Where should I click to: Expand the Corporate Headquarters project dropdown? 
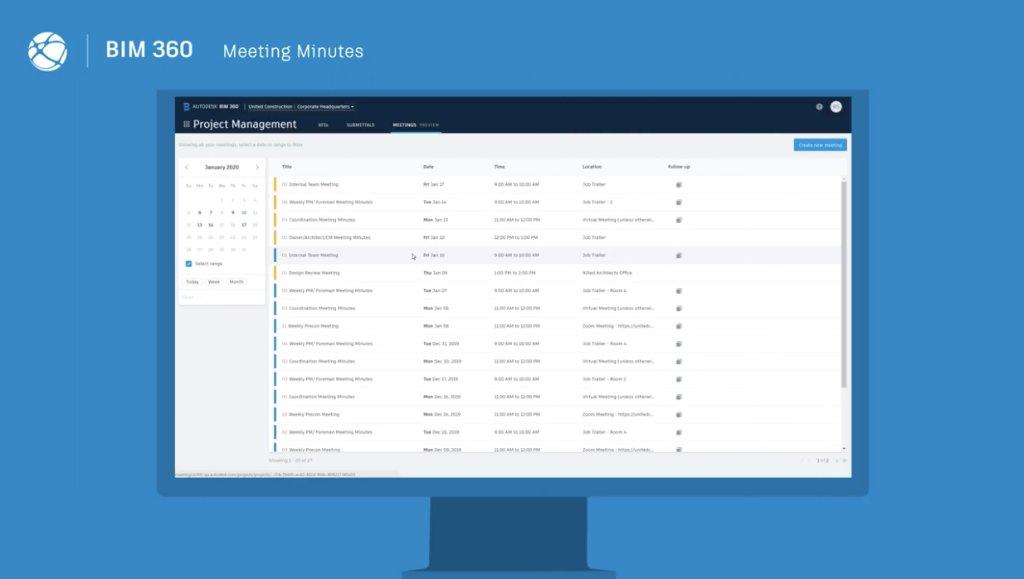[x=325, y=106]
